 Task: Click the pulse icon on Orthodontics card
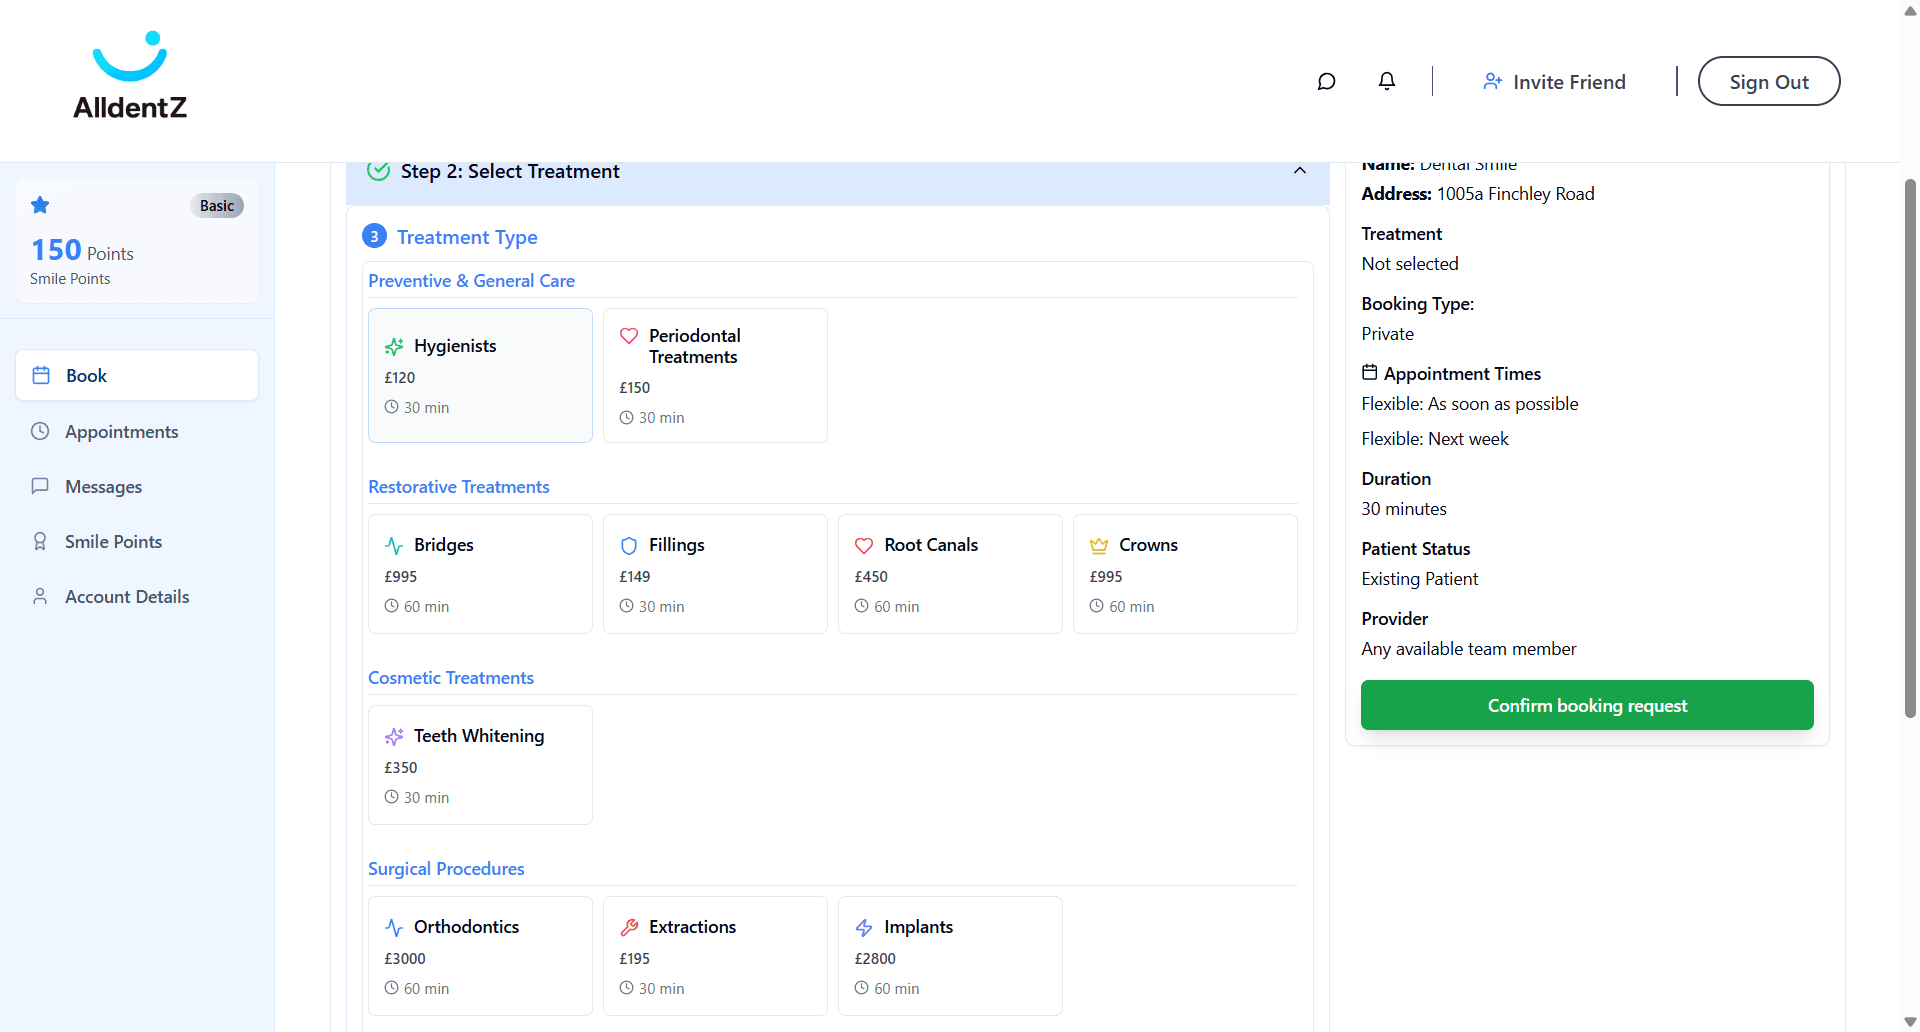click(x=394, y=927)
